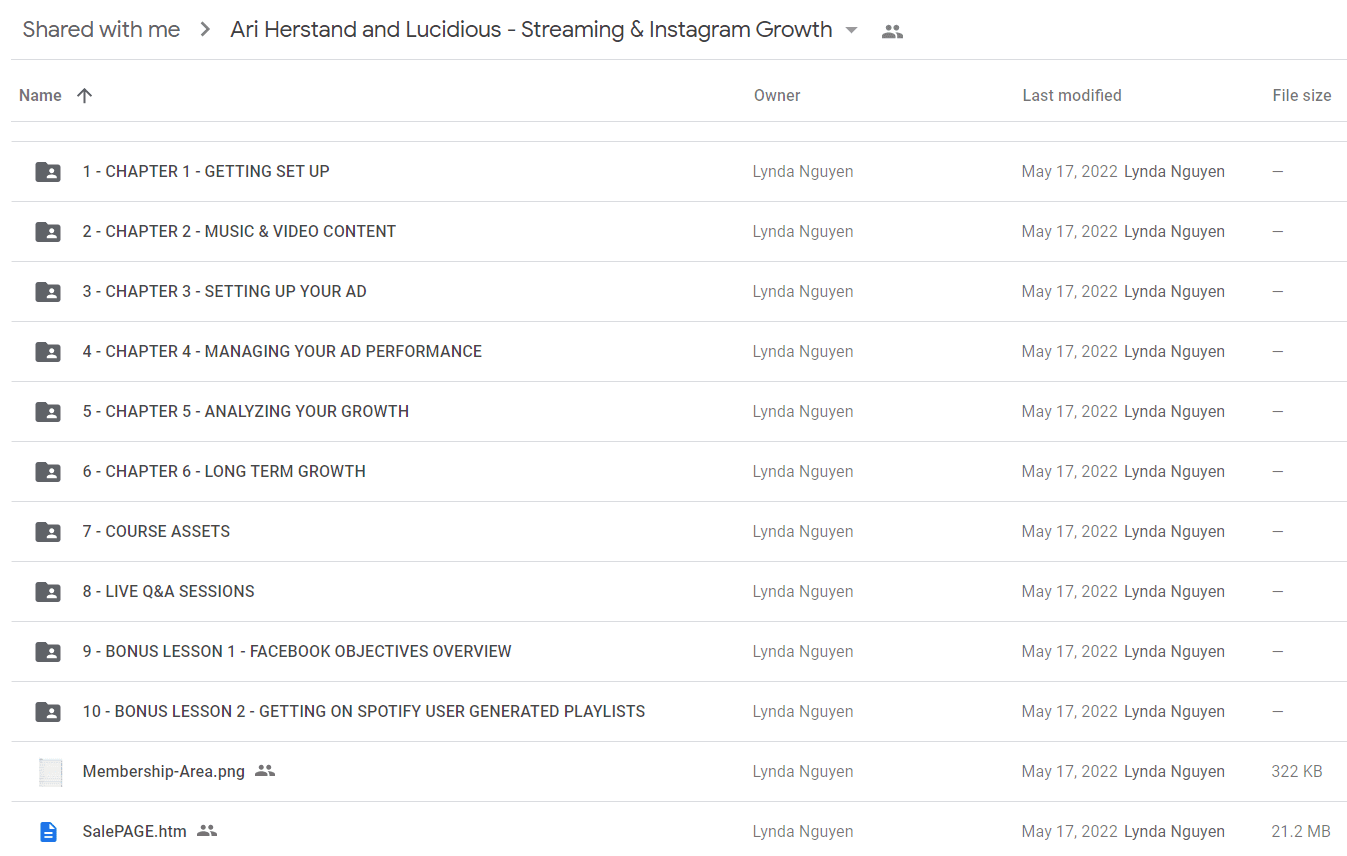Sort by the Name column header
This screenshot has height=856, width=1347.
tap(40, 96)
